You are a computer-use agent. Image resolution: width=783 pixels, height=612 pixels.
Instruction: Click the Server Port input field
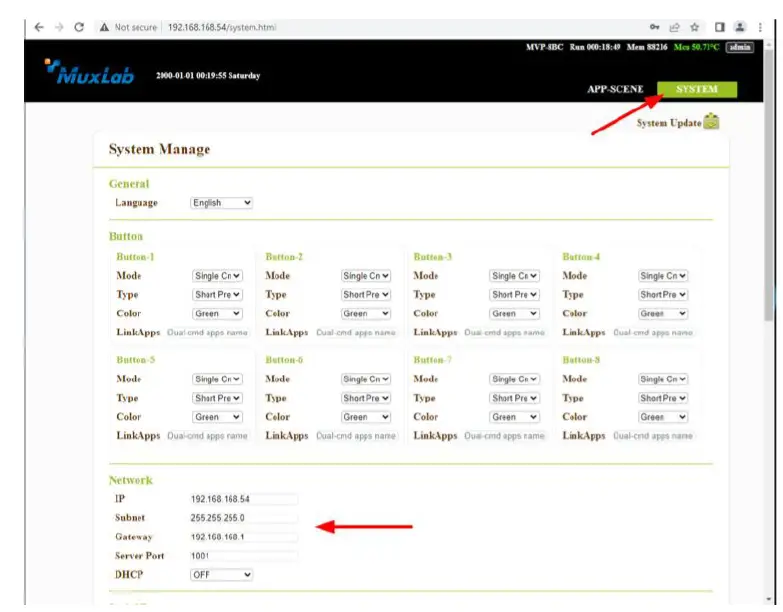(244, 556)
